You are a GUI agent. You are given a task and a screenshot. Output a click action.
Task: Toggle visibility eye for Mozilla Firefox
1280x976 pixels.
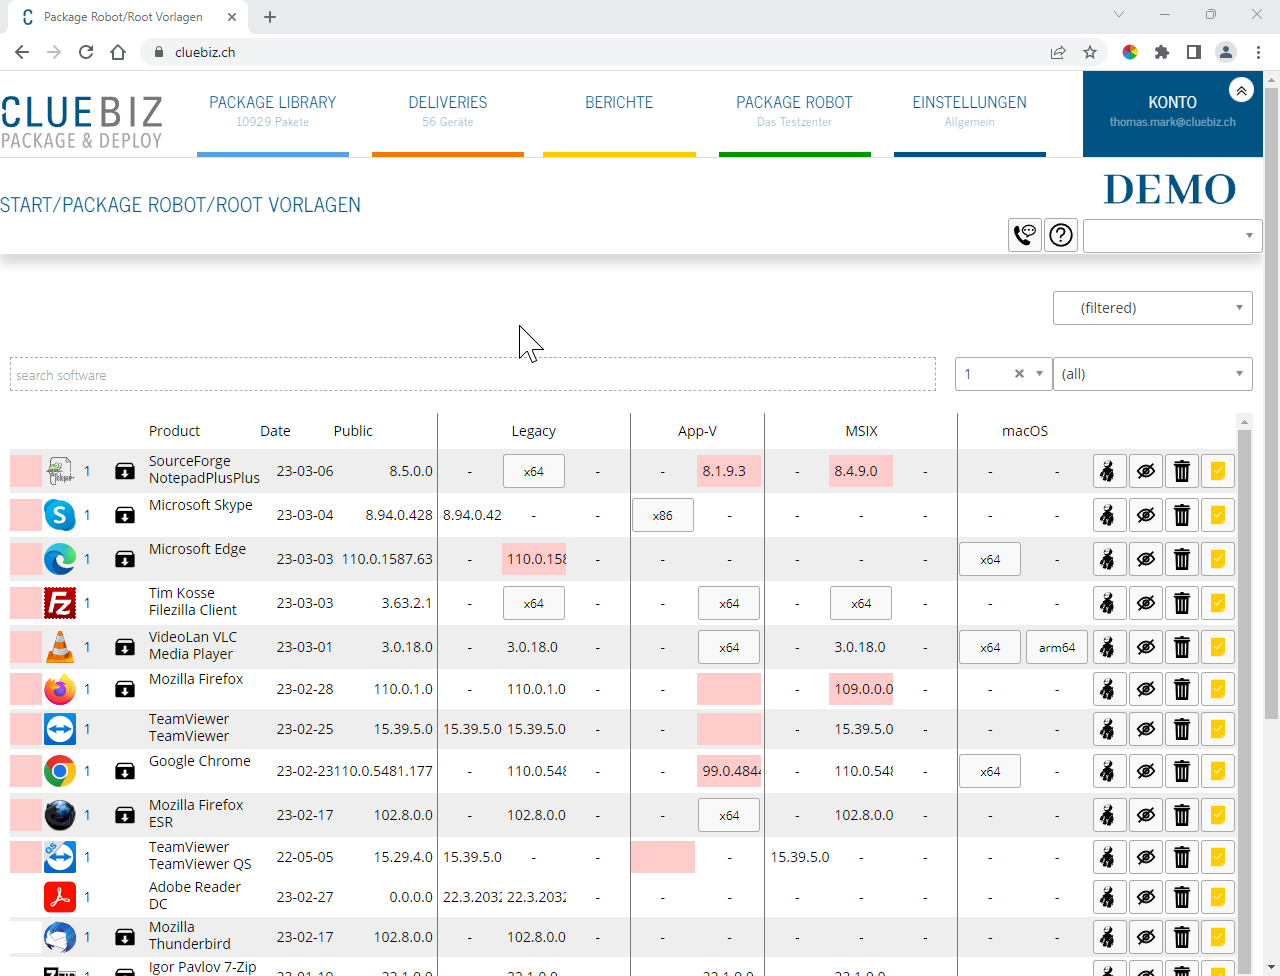(1145, 689)
